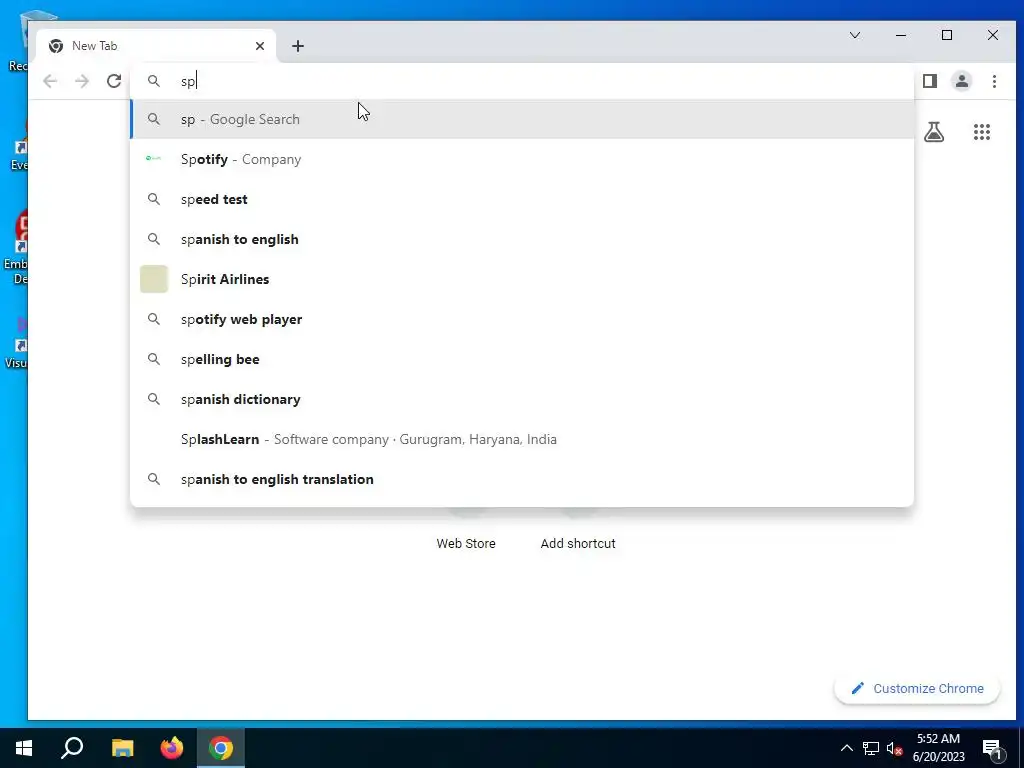
Task: Open a new tab with plus button
Action: click(298, 46)
